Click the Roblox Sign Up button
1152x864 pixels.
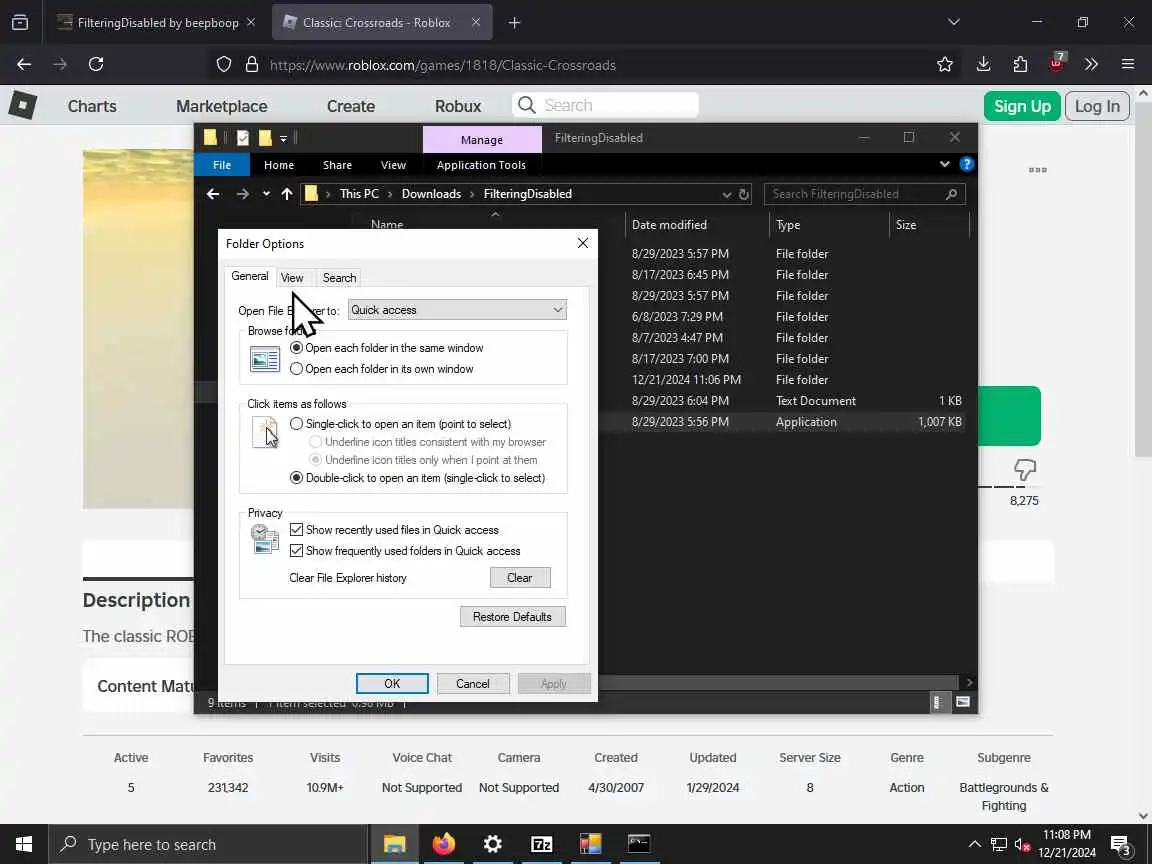click(x=1022, y=106)
